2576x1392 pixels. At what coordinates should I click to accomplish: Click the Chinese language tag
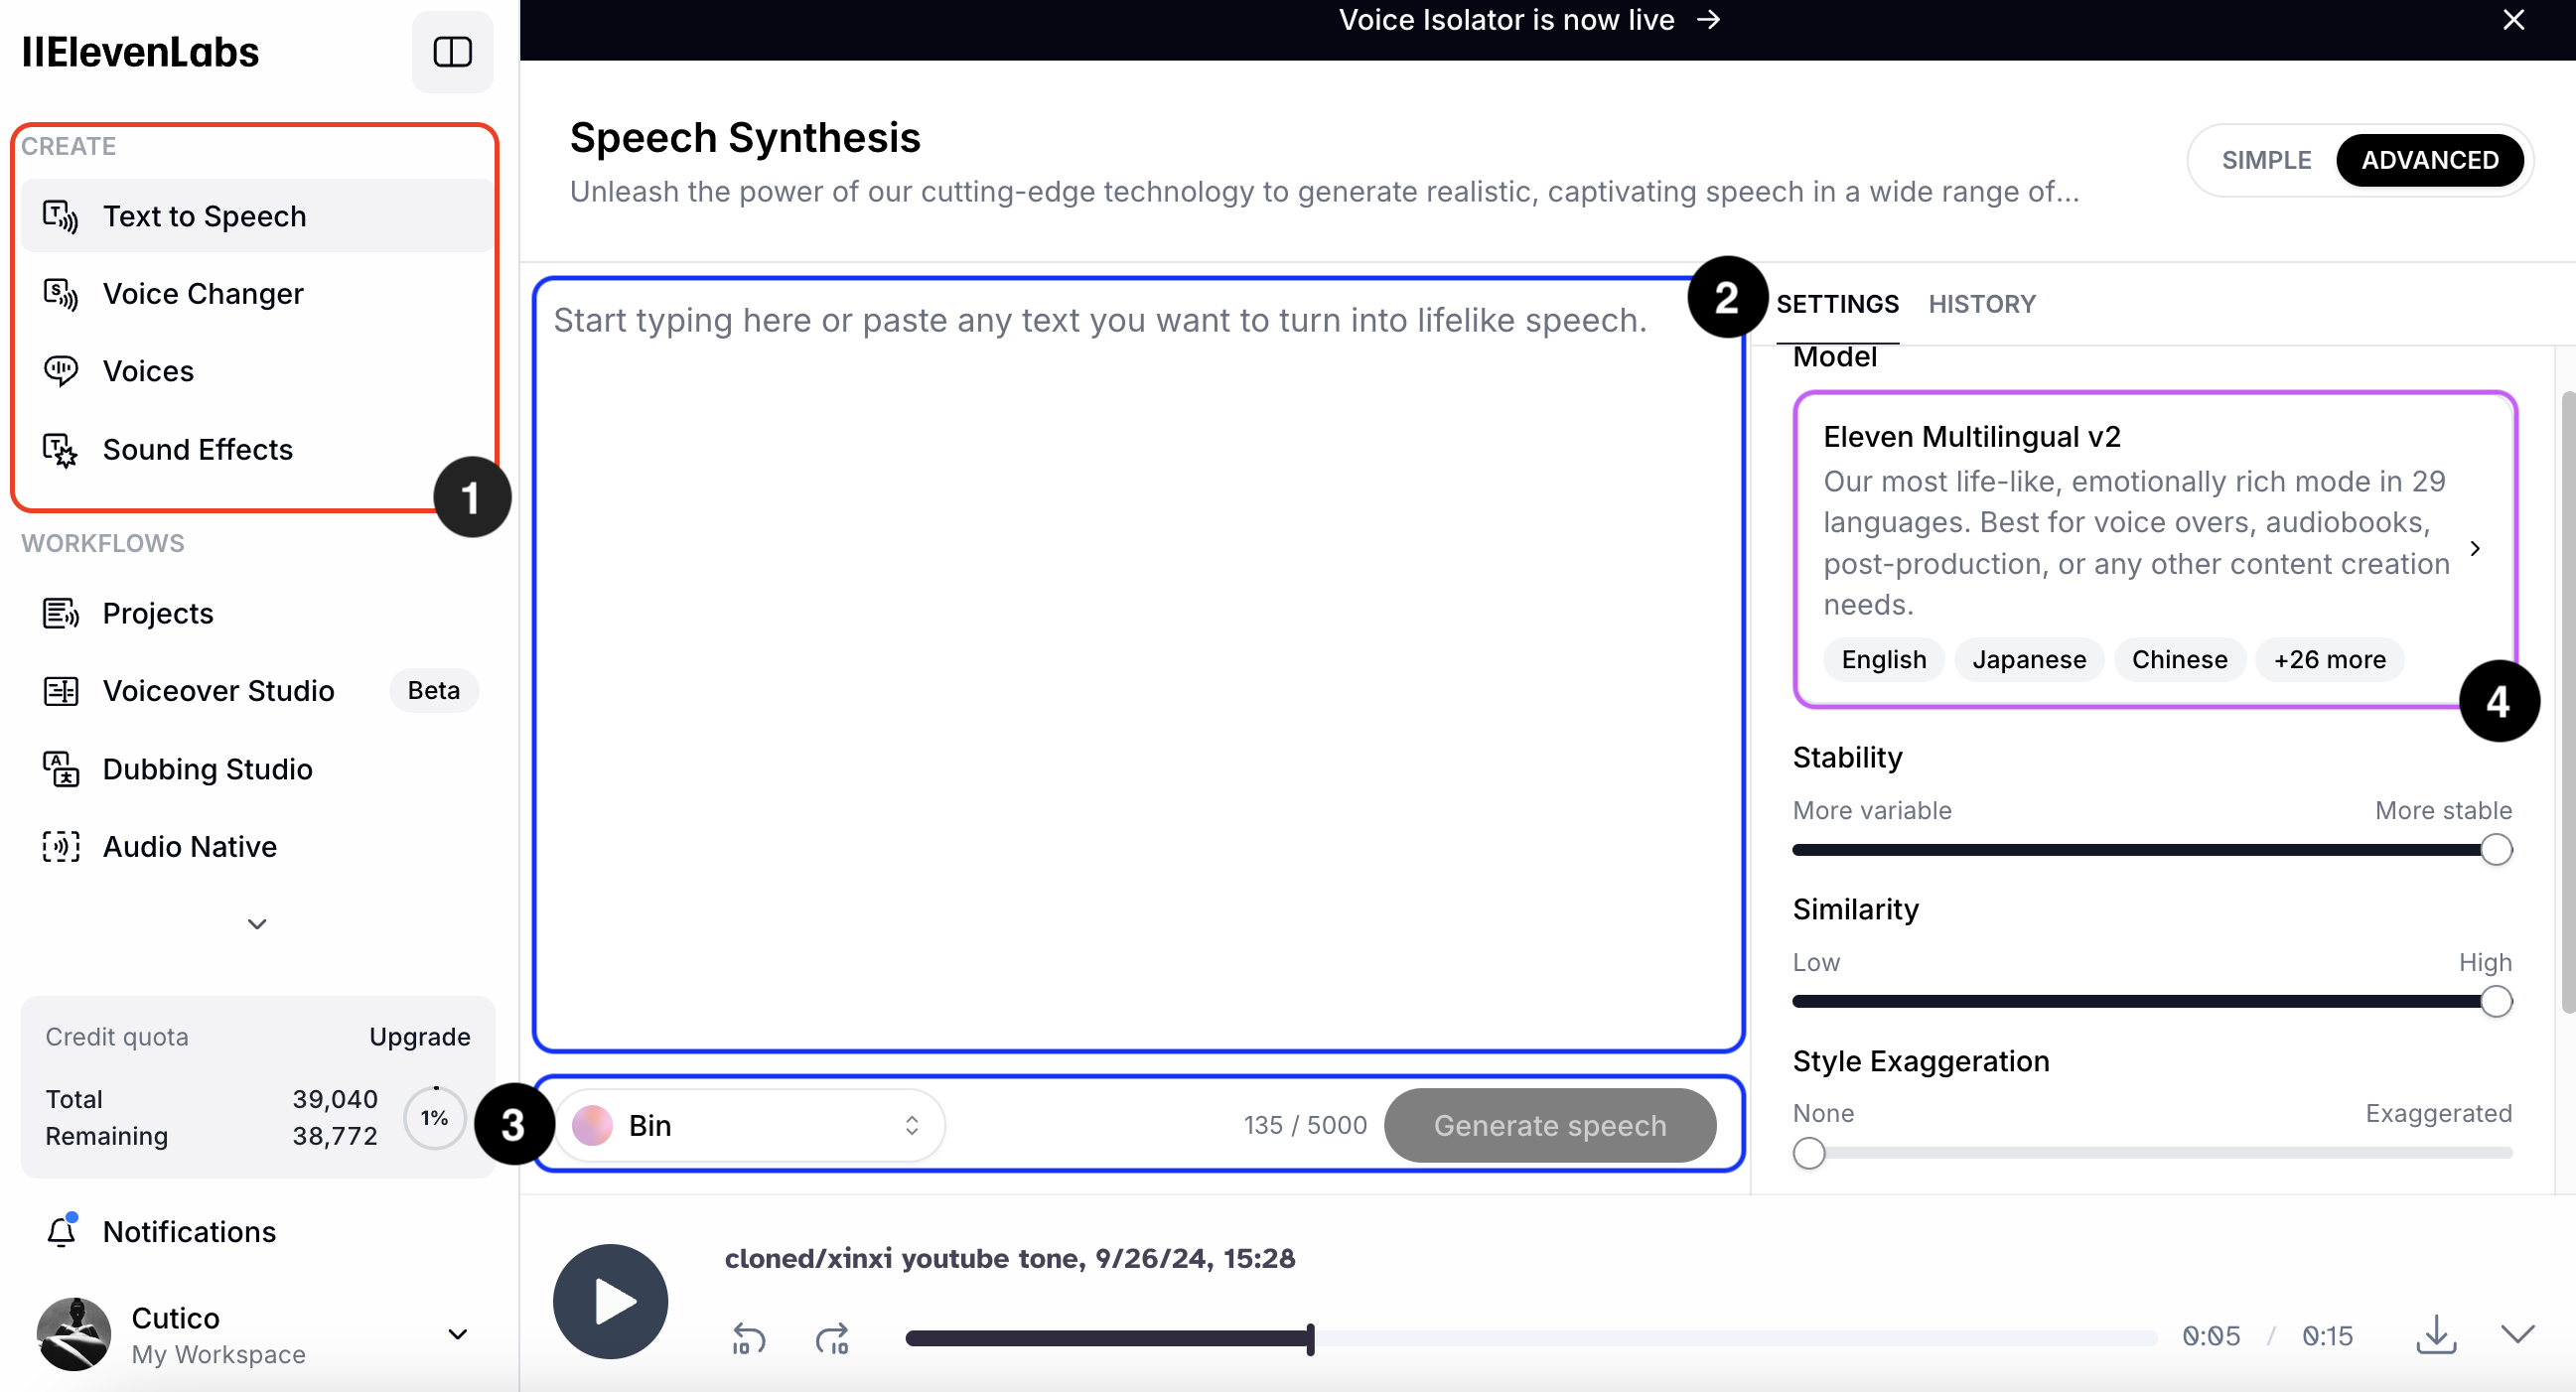pos(2179,660)
